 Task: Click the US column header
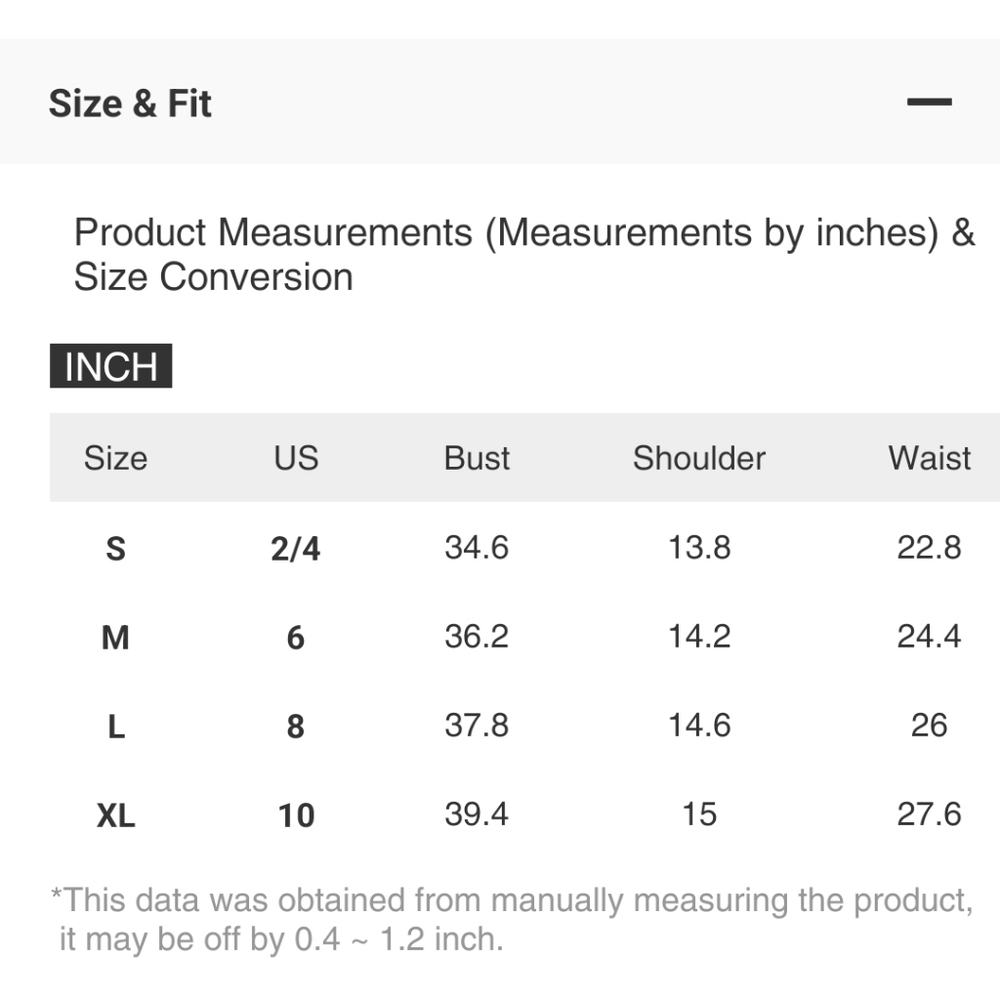[296, 458]
